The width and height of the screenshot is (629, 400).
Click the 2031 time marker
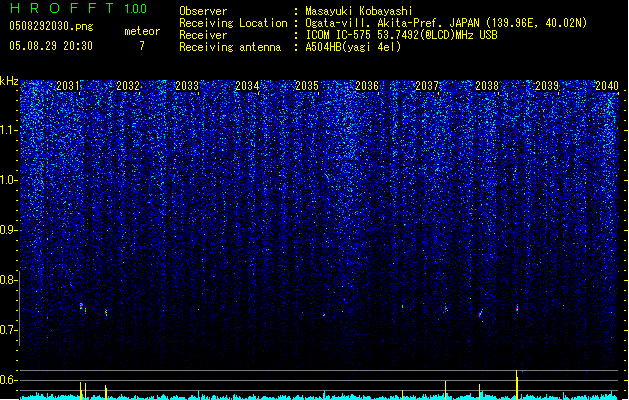click(x=67, y=86)
